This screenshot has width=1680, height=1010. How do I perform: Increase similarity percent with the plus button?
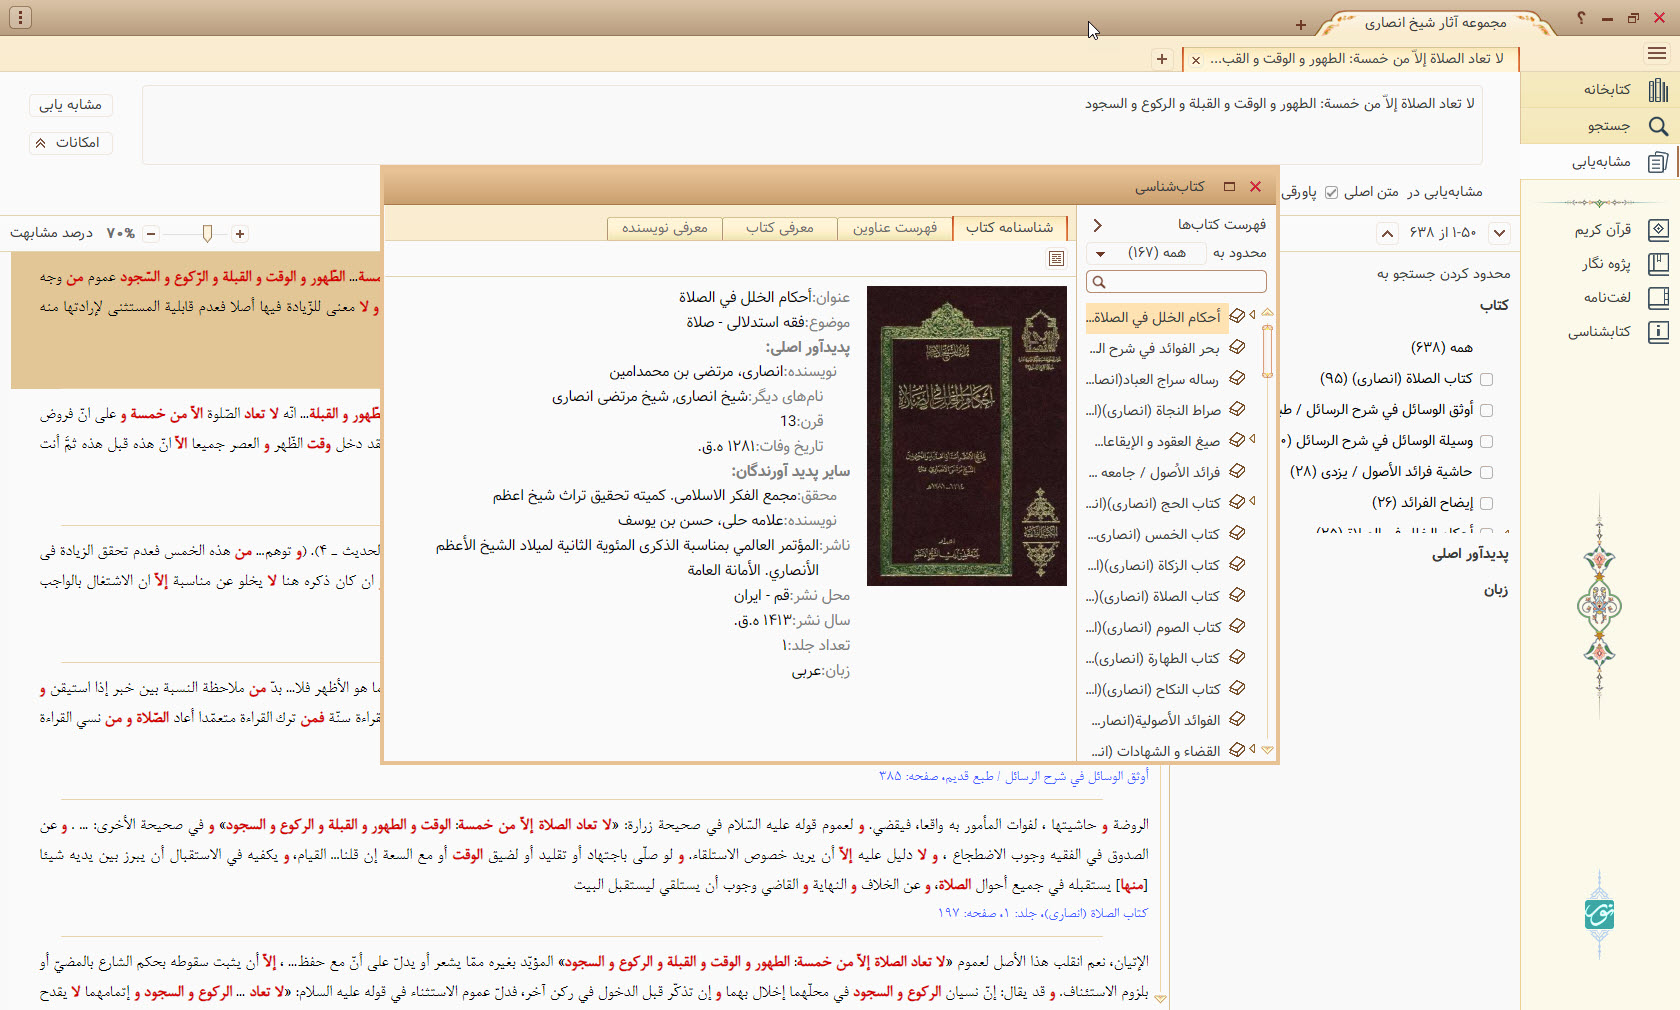pos(240,233)
